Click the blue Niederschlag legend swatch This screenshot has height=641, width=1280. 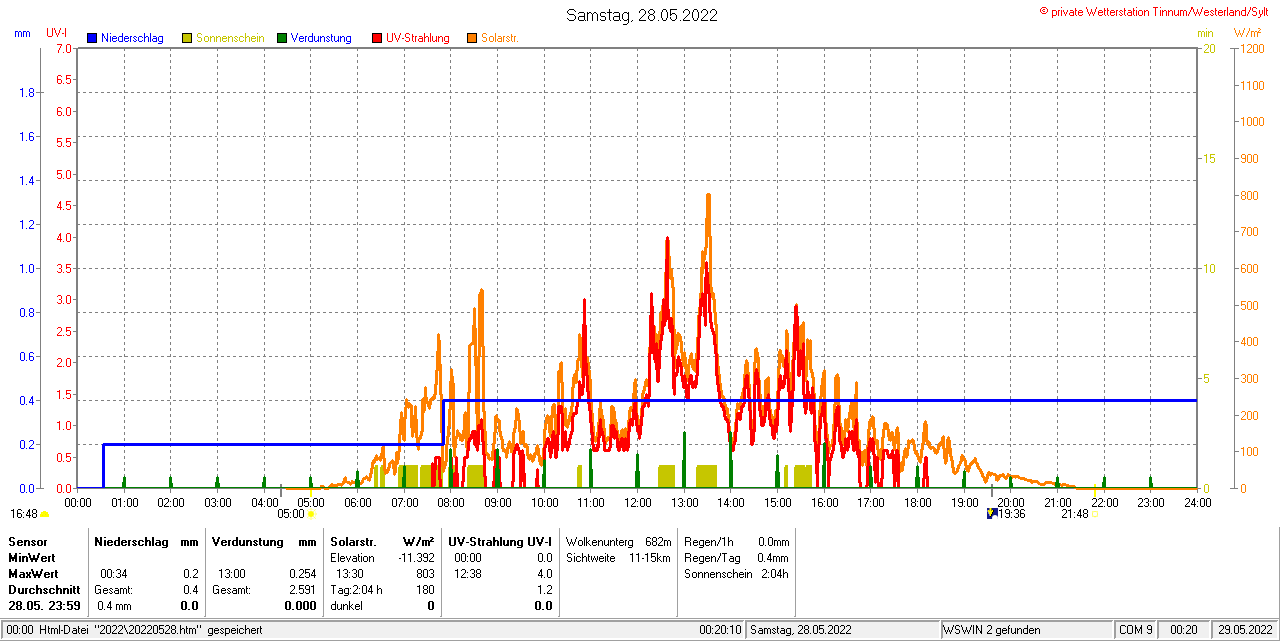point(92,38)
